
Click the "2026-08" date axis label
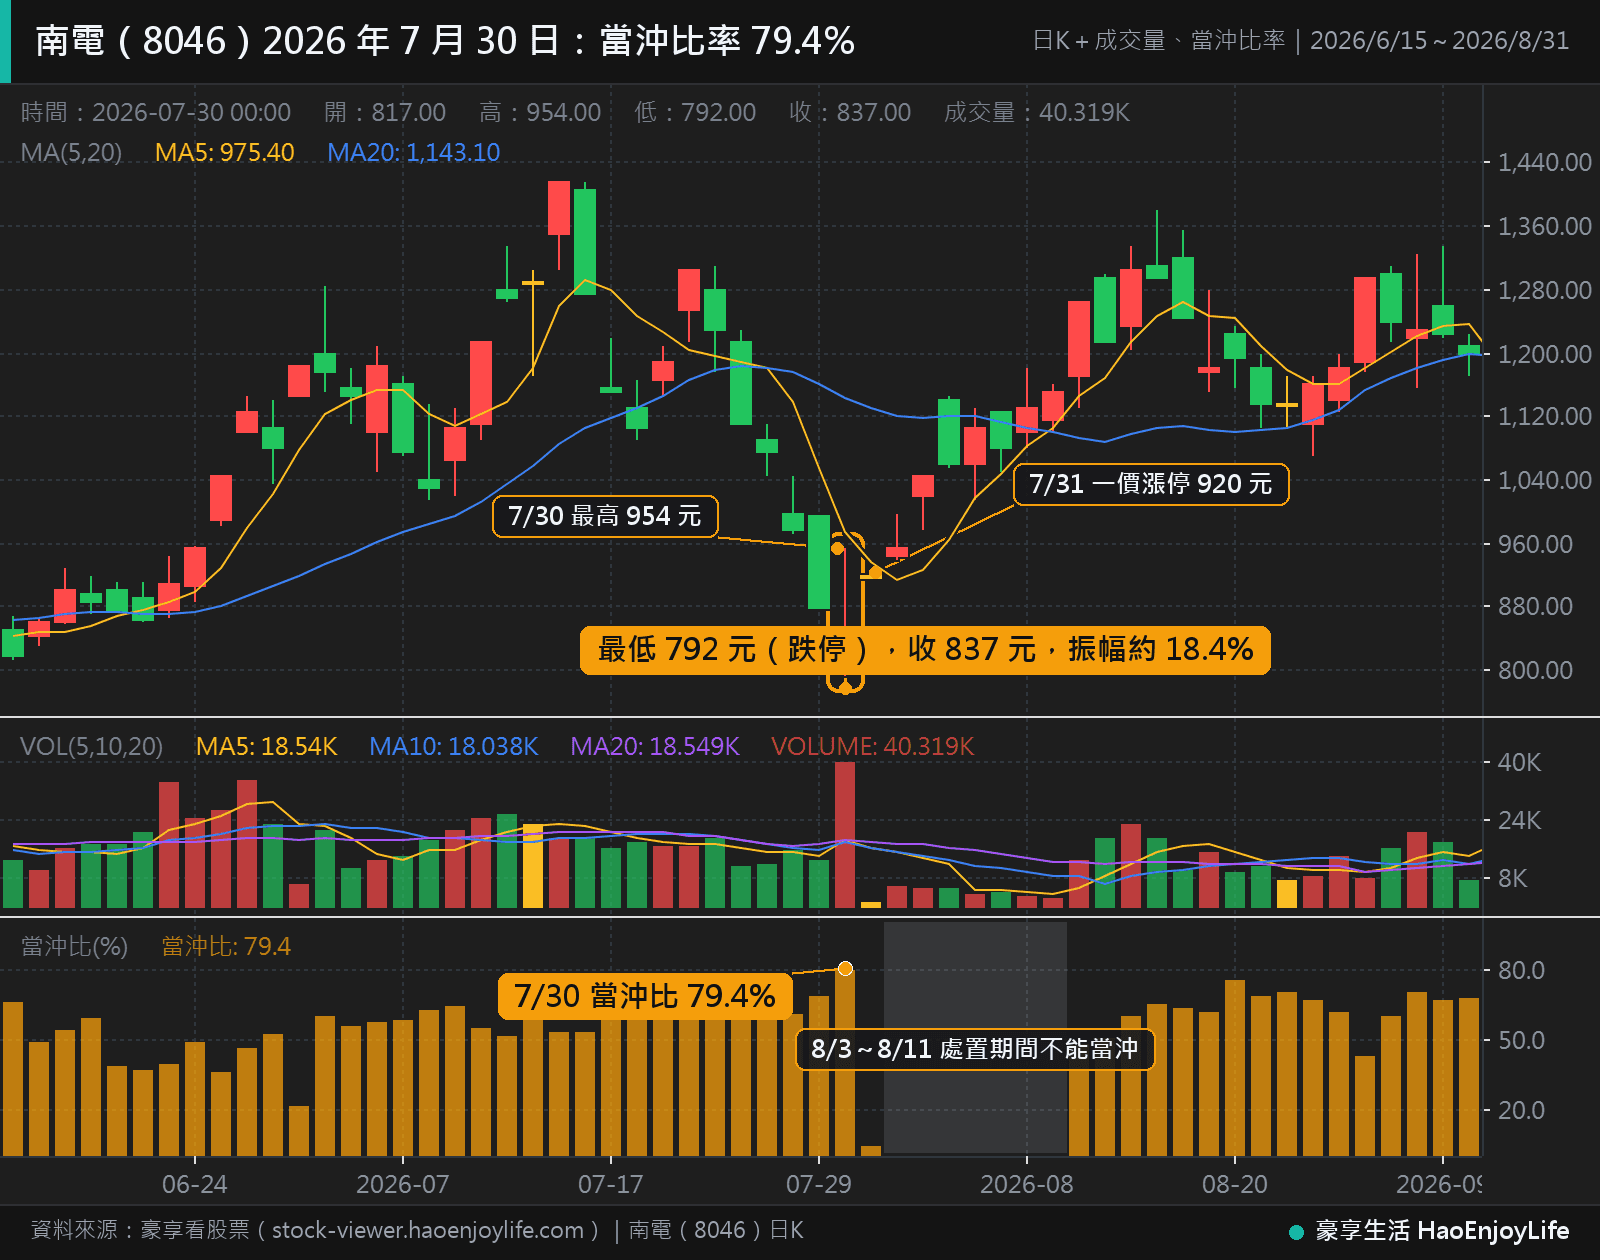[1027, 1184]
